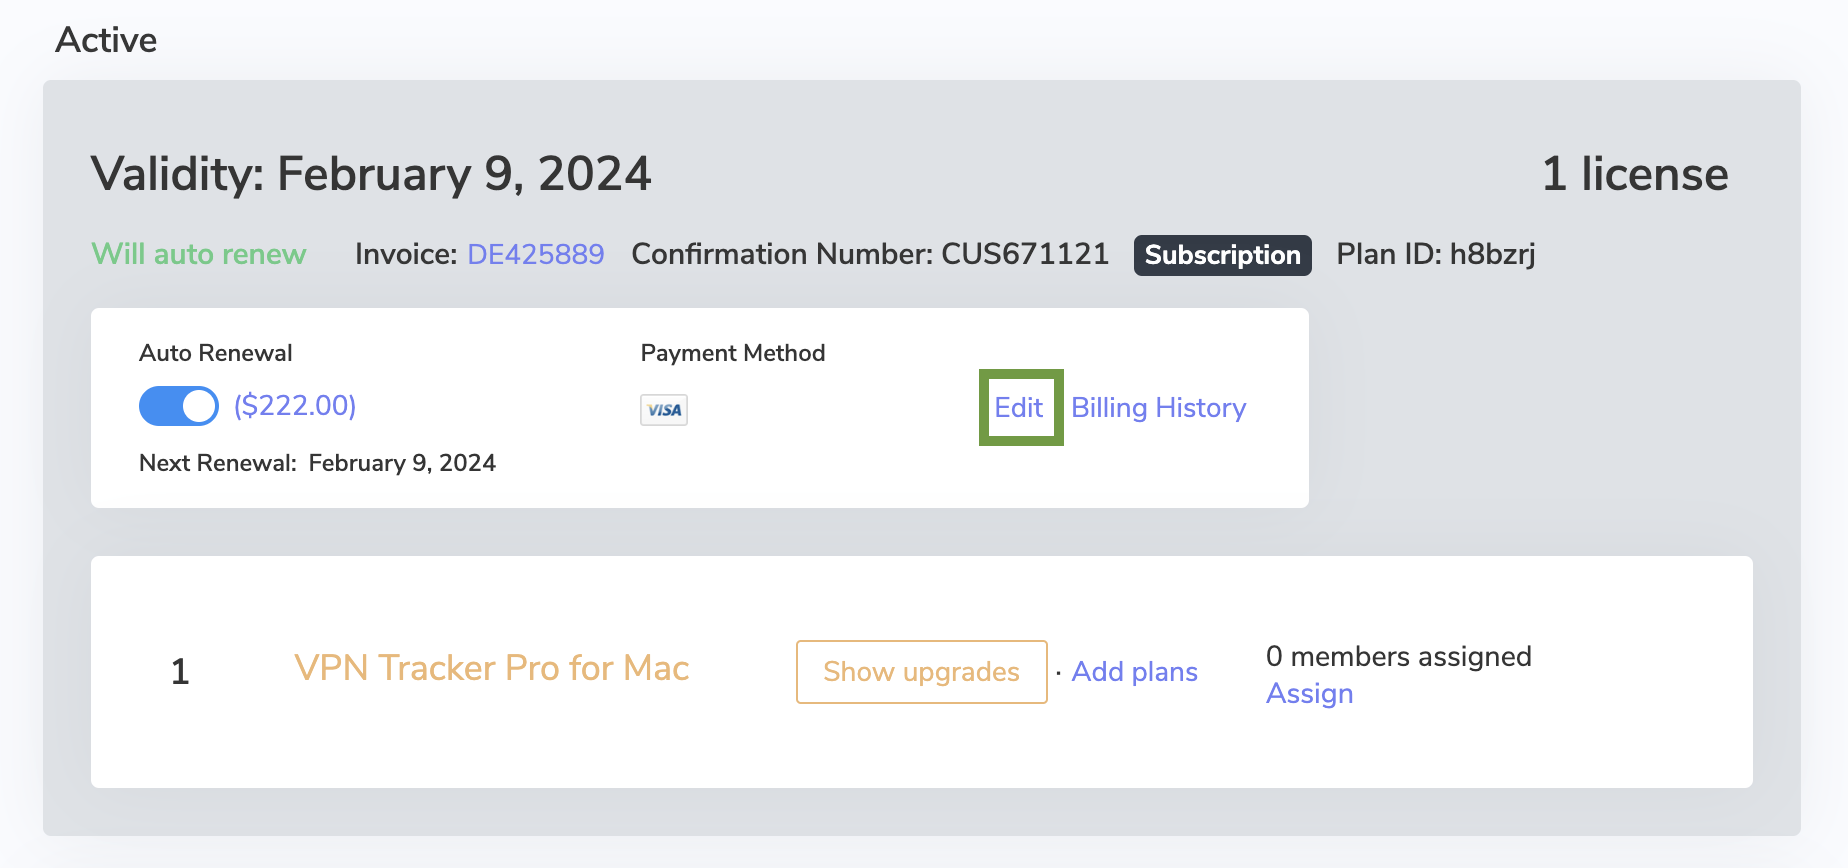Viewport: 1848px width, 868px height.
Task: Click Show upgrades for VPN Tracker Pro
Action: pos(920,672)
